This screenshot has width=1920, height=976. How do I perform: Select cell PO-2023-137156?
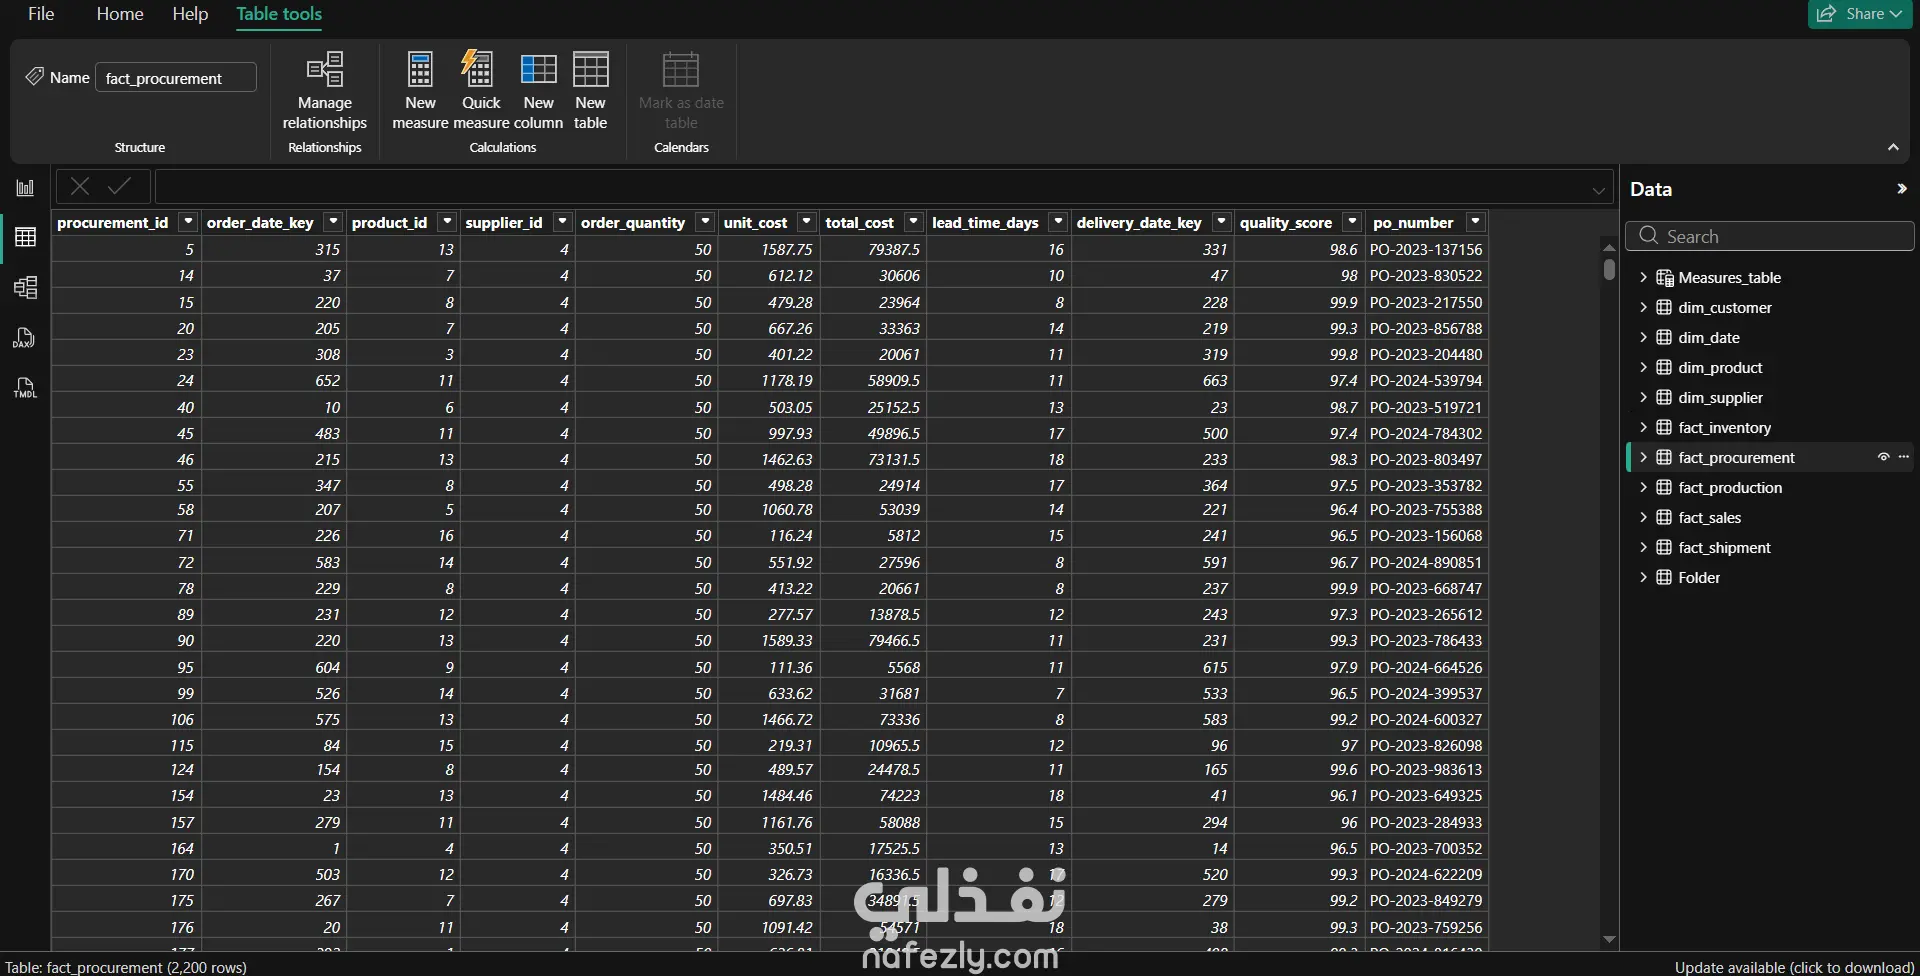tap(1426, 249)
